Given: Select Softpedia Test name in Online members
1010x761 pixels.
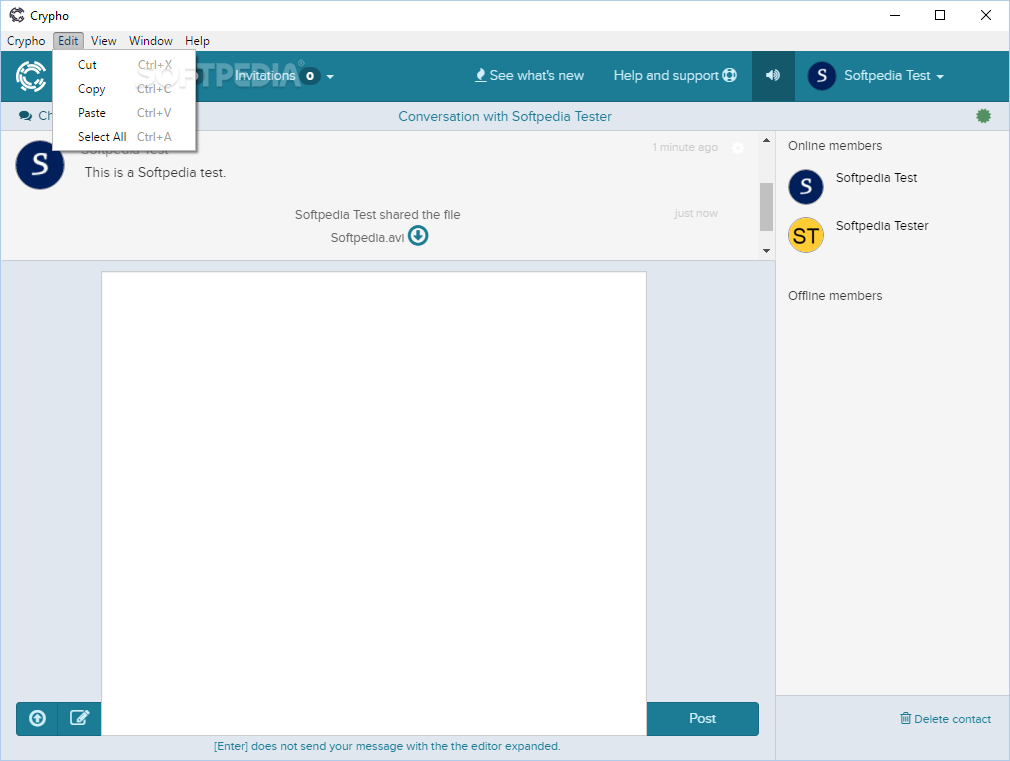Looking at the screenshot, I should pos(876,178).
